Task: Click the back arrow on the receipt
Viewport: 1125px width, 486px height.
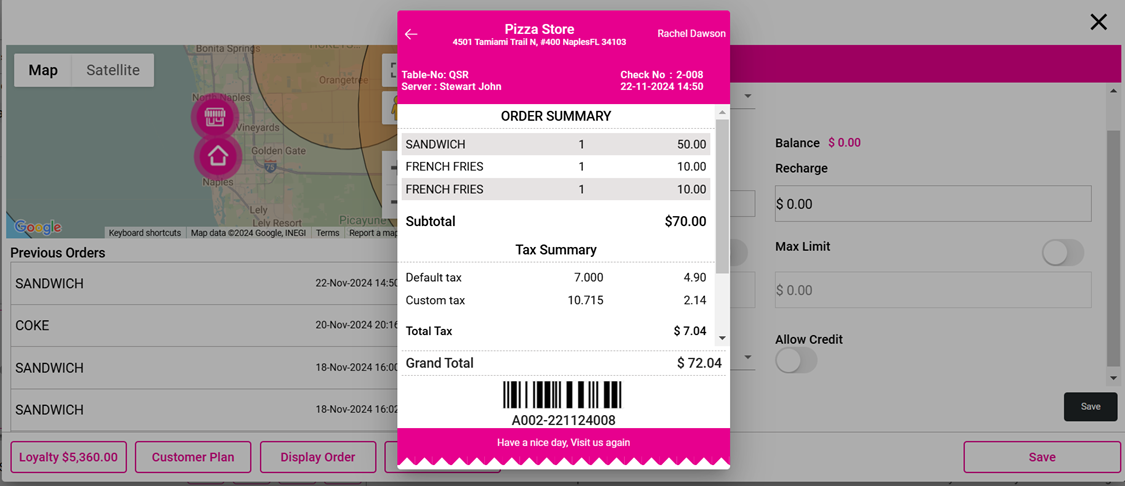Action: pos(411,34)
